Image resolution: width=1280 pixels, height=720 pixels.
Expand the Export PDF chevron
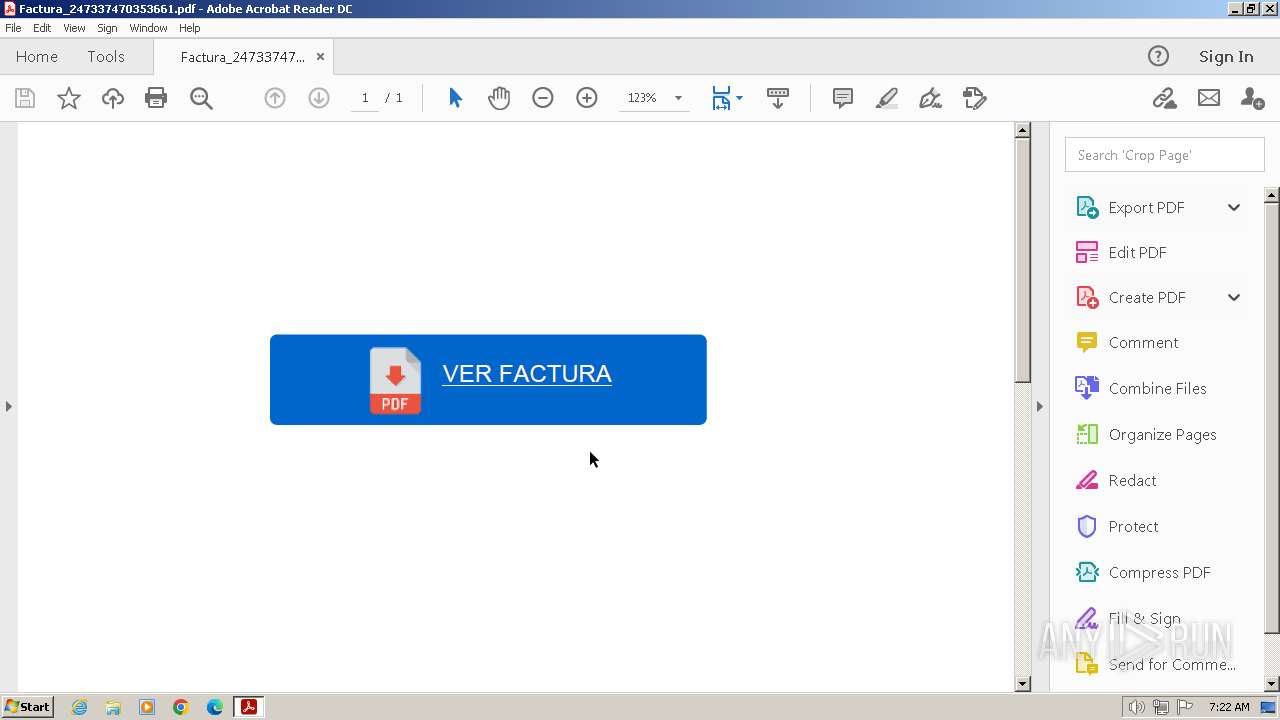[1234, 207]
